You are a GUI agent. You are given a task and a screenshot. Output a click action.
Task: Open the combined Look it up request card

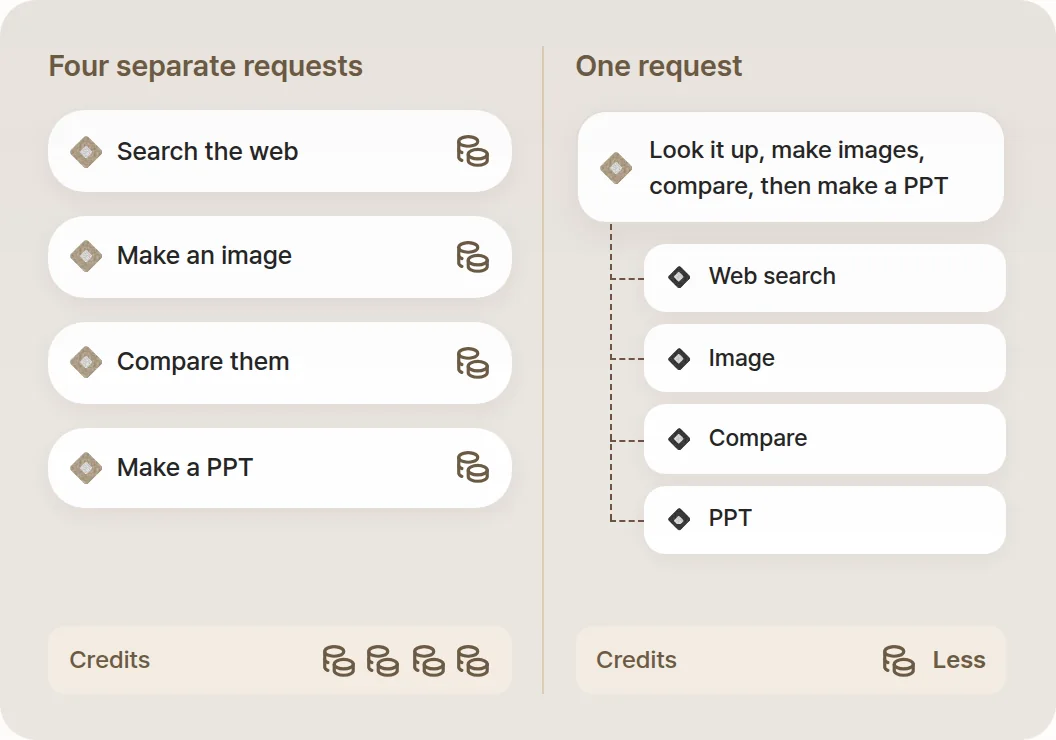tap(791, 167)
